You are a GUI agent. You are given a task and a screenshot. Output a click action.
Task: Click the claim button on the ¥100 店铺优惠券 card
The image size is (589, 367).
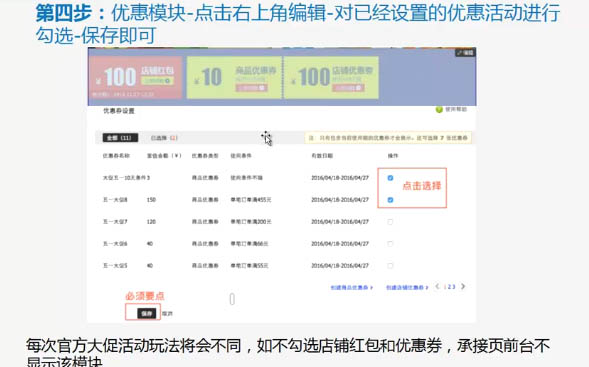tap(348, 88)
